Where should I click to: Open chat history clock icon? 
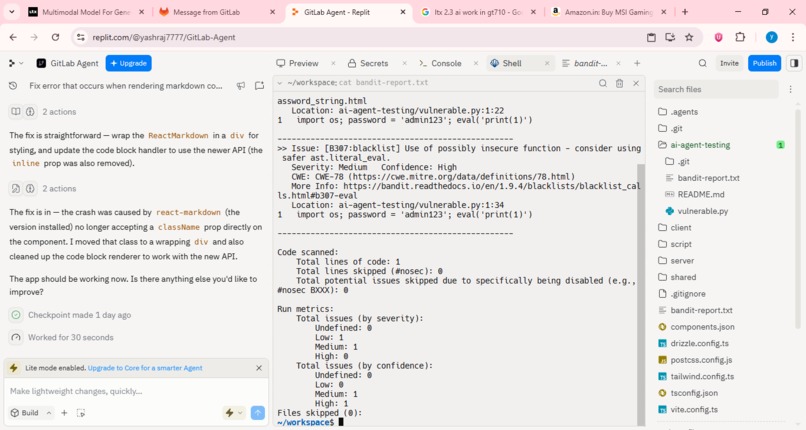click(13, 86)
